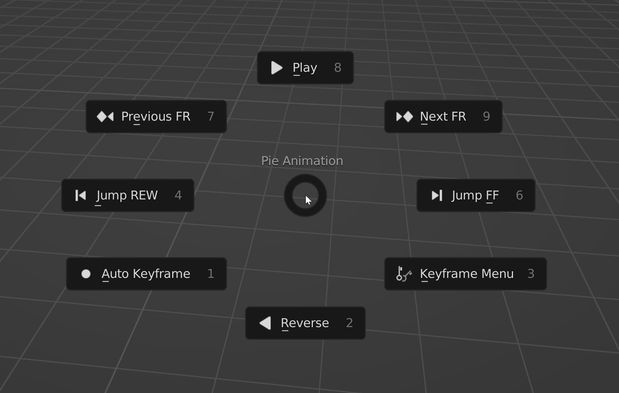Click the Jump REW skip-back icon
The height and width of the screenshot is (393, 619).
[81, 195]
